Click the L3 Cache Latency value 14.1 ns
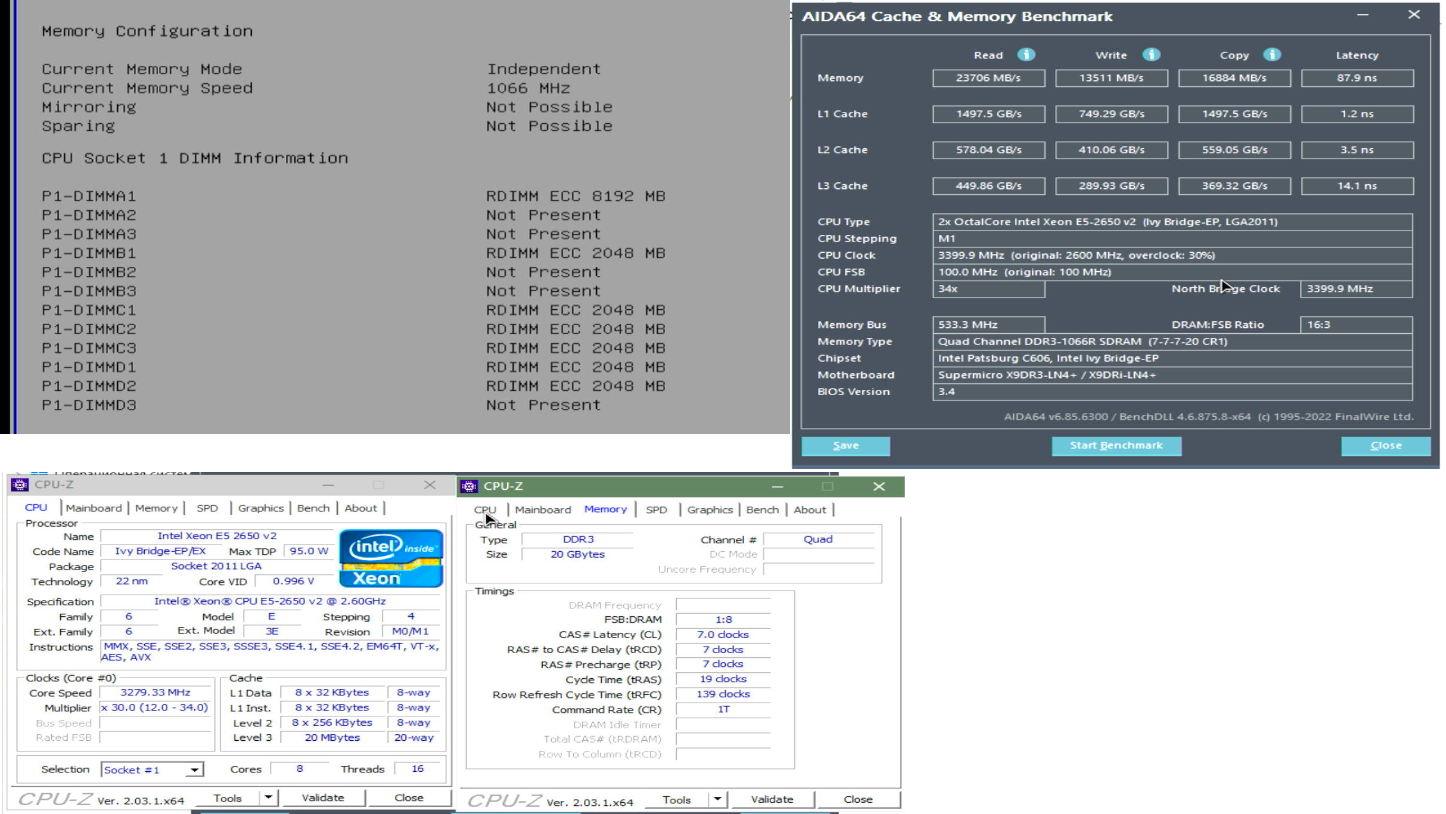The width and height of the screenshot is (1446, 814). click(1356, 186)
